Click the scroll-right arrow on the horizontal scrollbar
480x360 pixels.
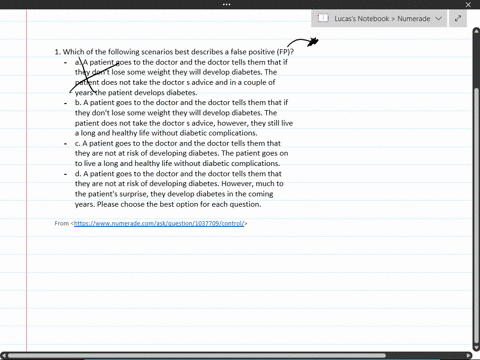pyautogui.click(x=469, y=355)
